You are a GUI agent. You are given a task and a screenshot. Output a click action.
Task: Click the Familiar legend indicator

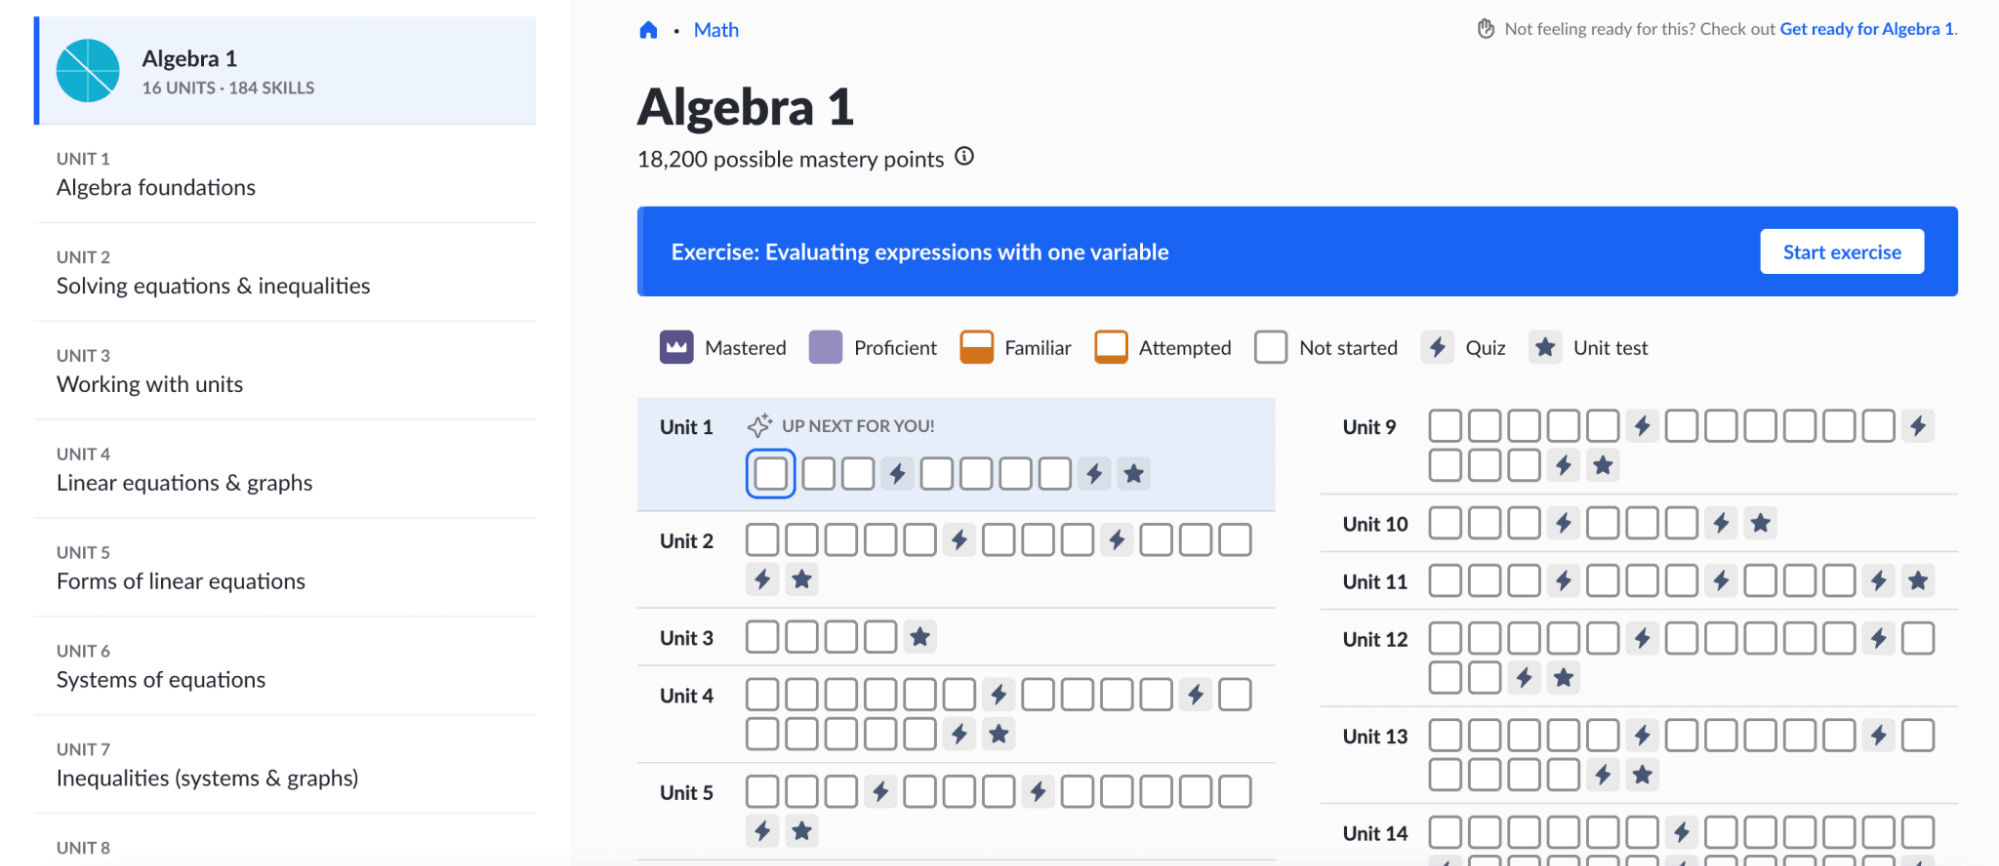pos(976,347)
